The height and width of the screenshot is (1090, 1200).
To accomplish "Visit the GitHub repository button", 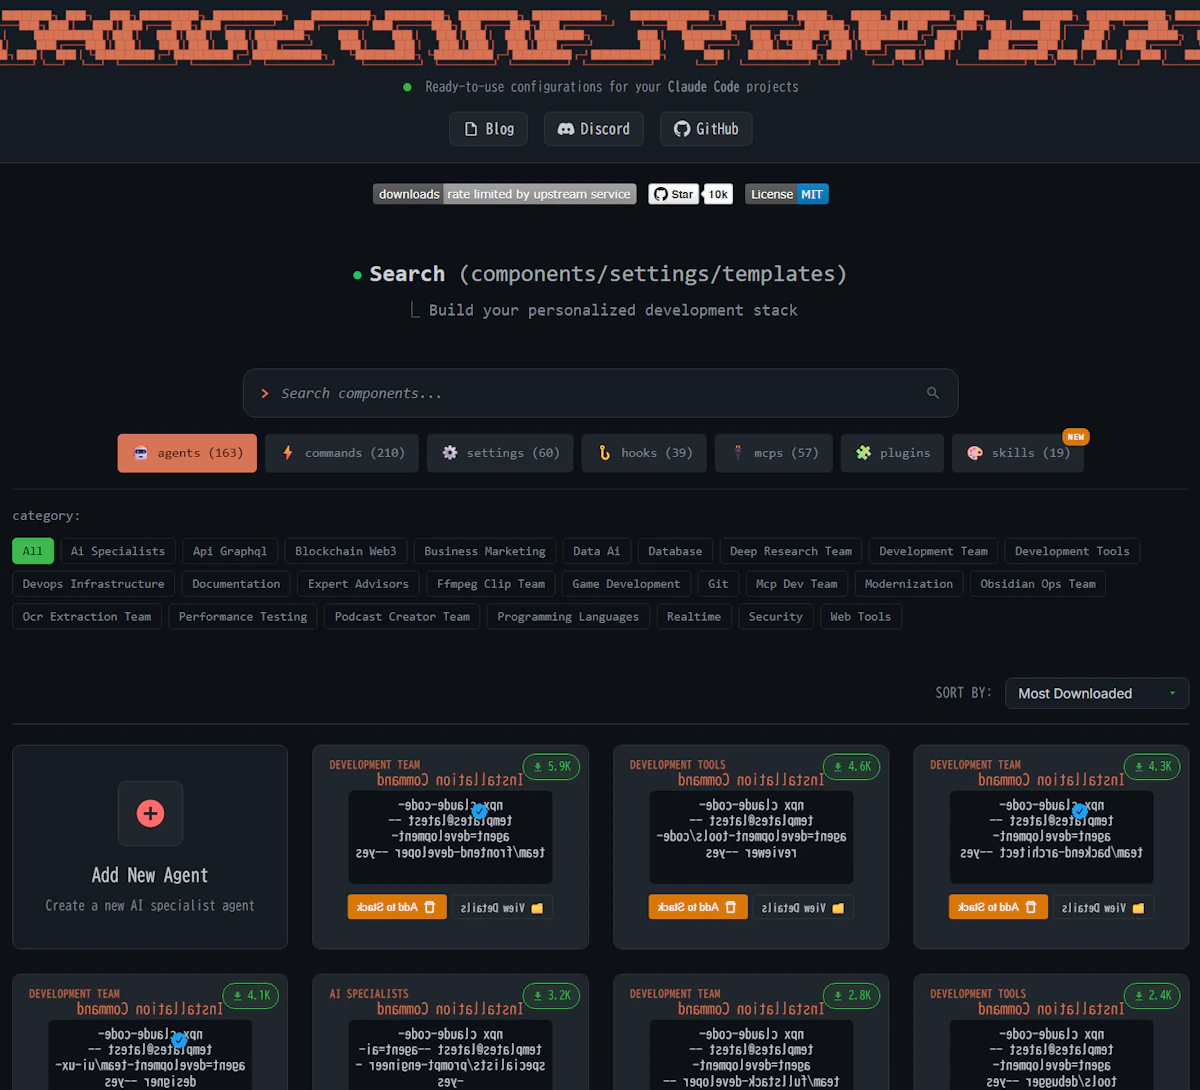I will [x=706, y=129].
